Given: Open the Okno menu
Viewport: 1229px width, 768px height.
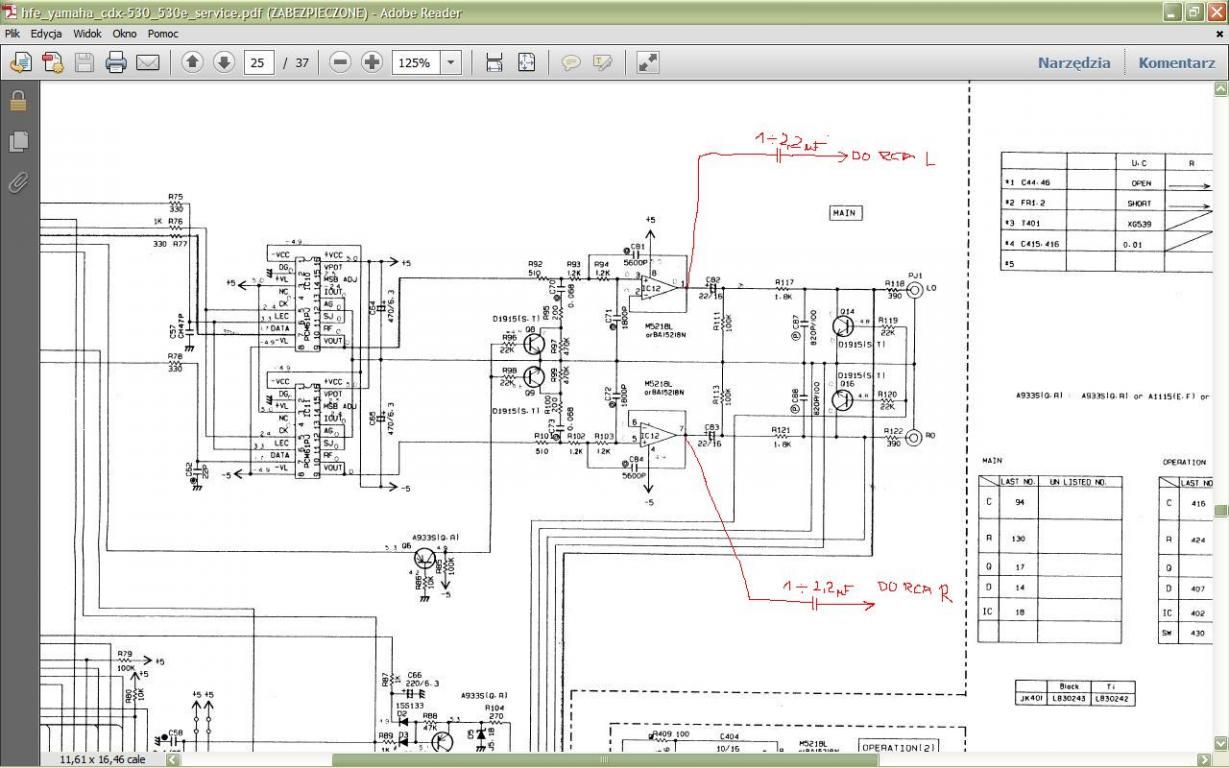Looking at the screenshot, I should pos(125,34).
